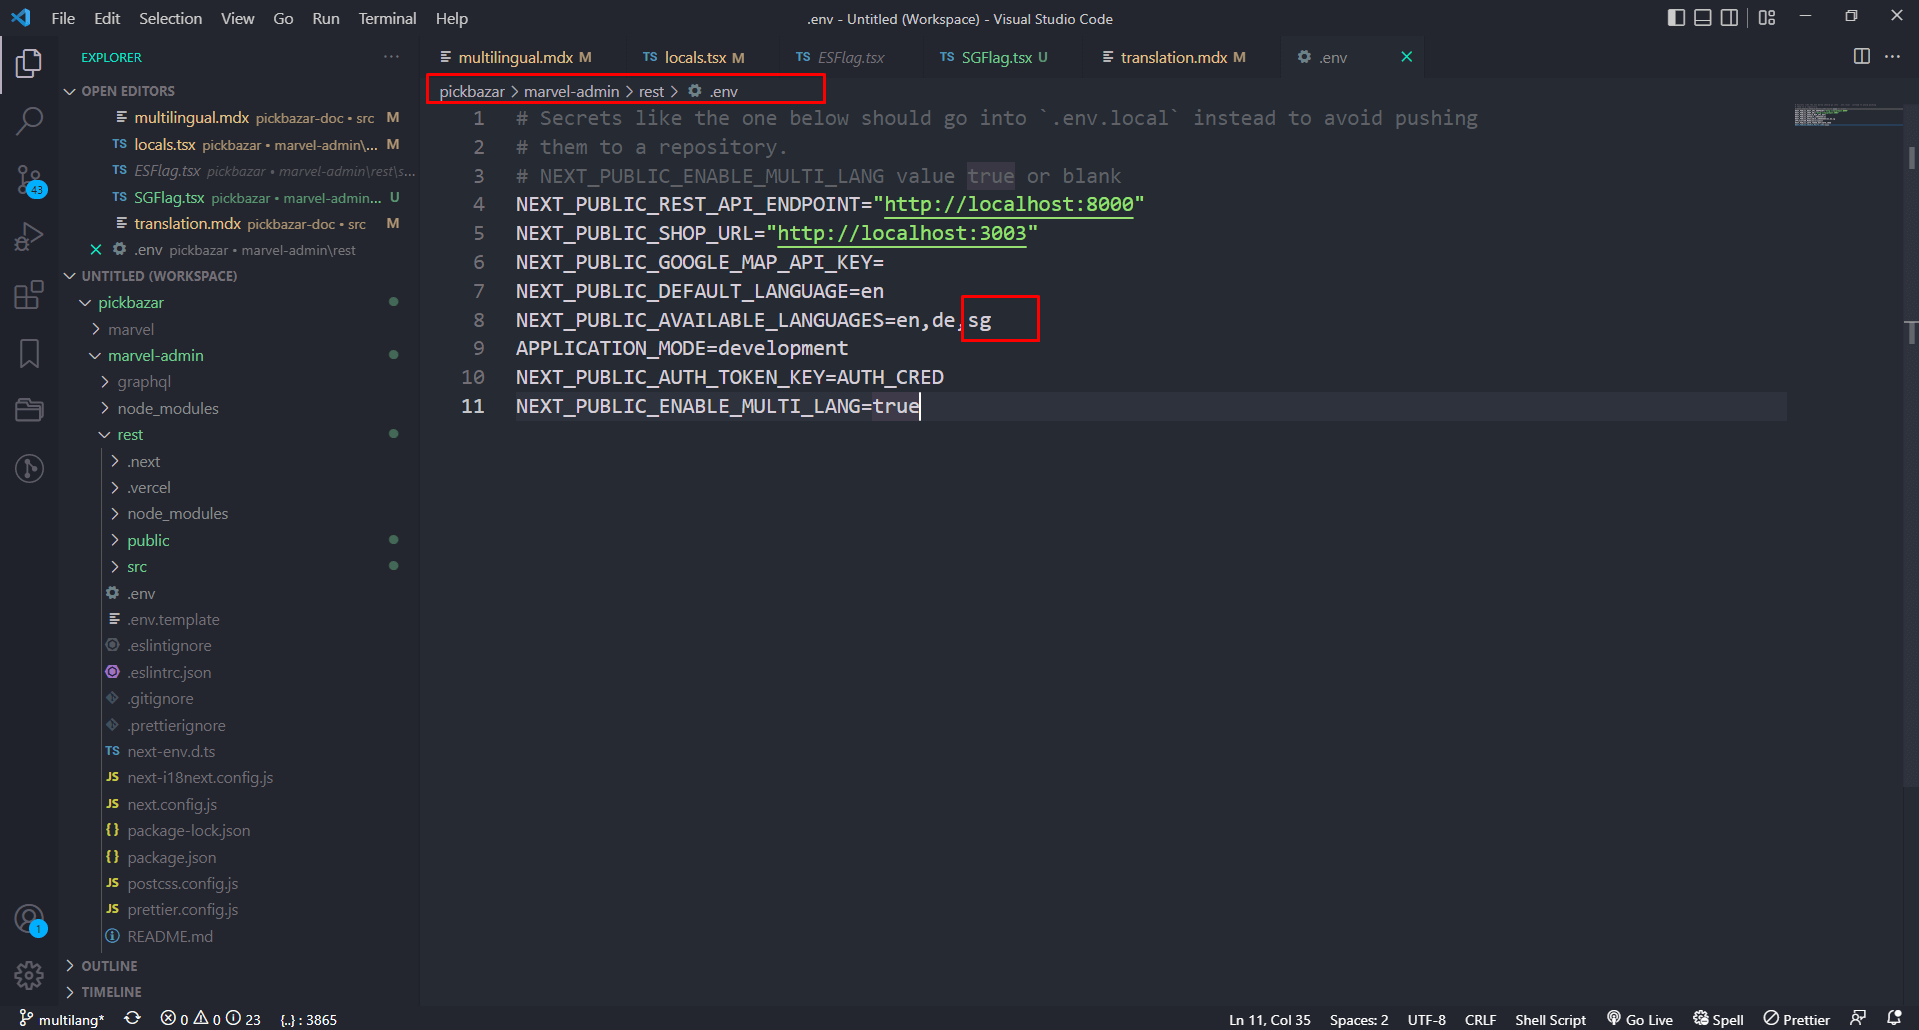Open README.md file
Viewport: 1919px width, 1030px height.
[170, 937]
